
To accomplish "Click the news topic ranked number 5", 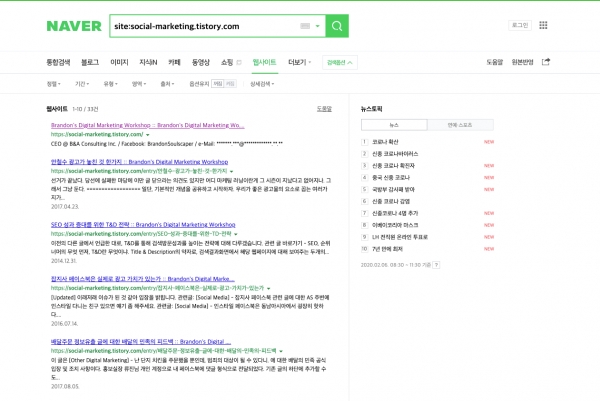I will click(393, 189).
